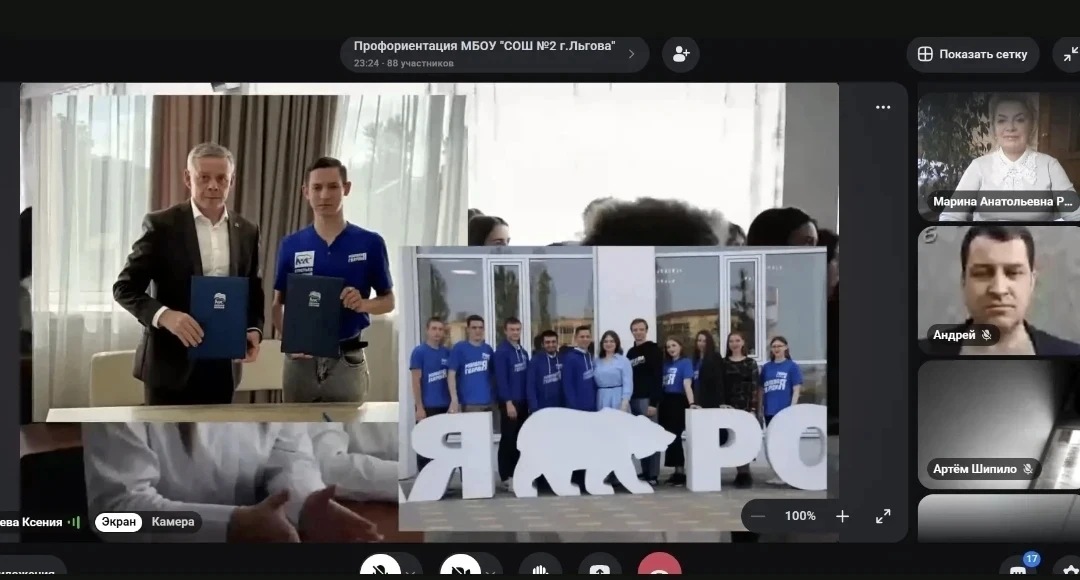Open the add participant icon
The image size is (1080, 580).
point(681,54)
